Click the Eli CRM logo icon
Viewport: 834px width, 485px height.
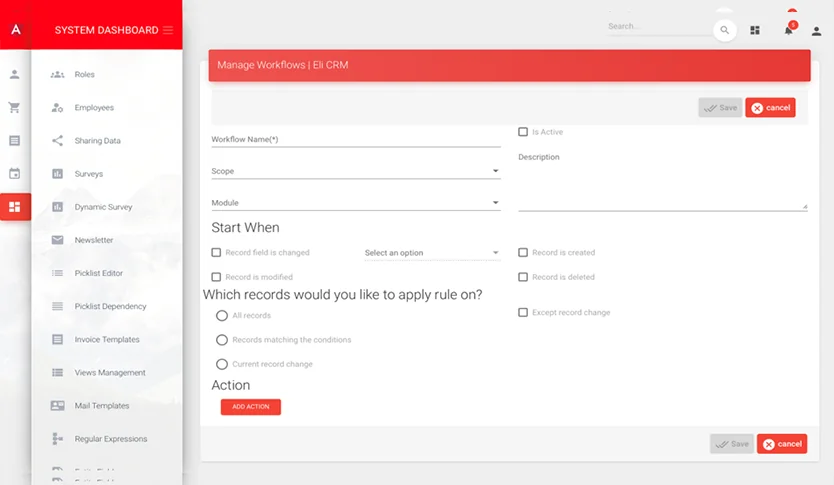tap(16, 30)
